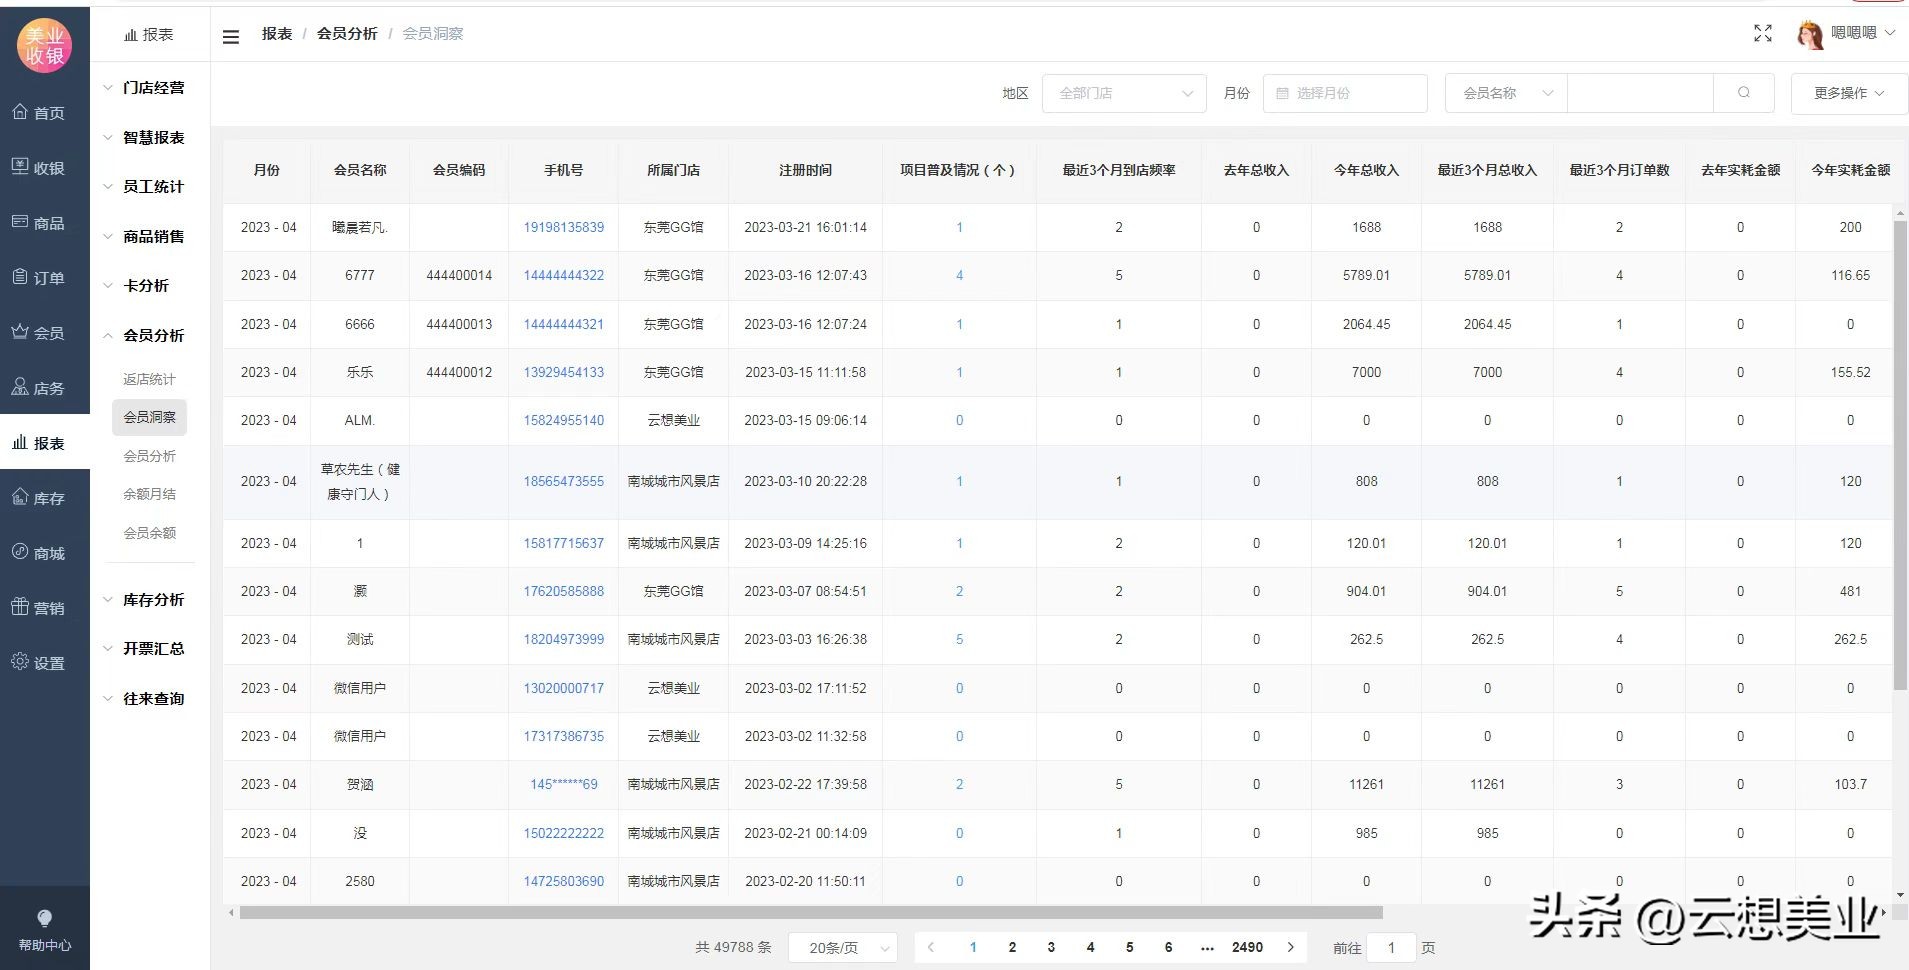Select the 会员 members icon
This screenshot has width=1909, height=970.
pyautogui.click(x=44, y=332)
